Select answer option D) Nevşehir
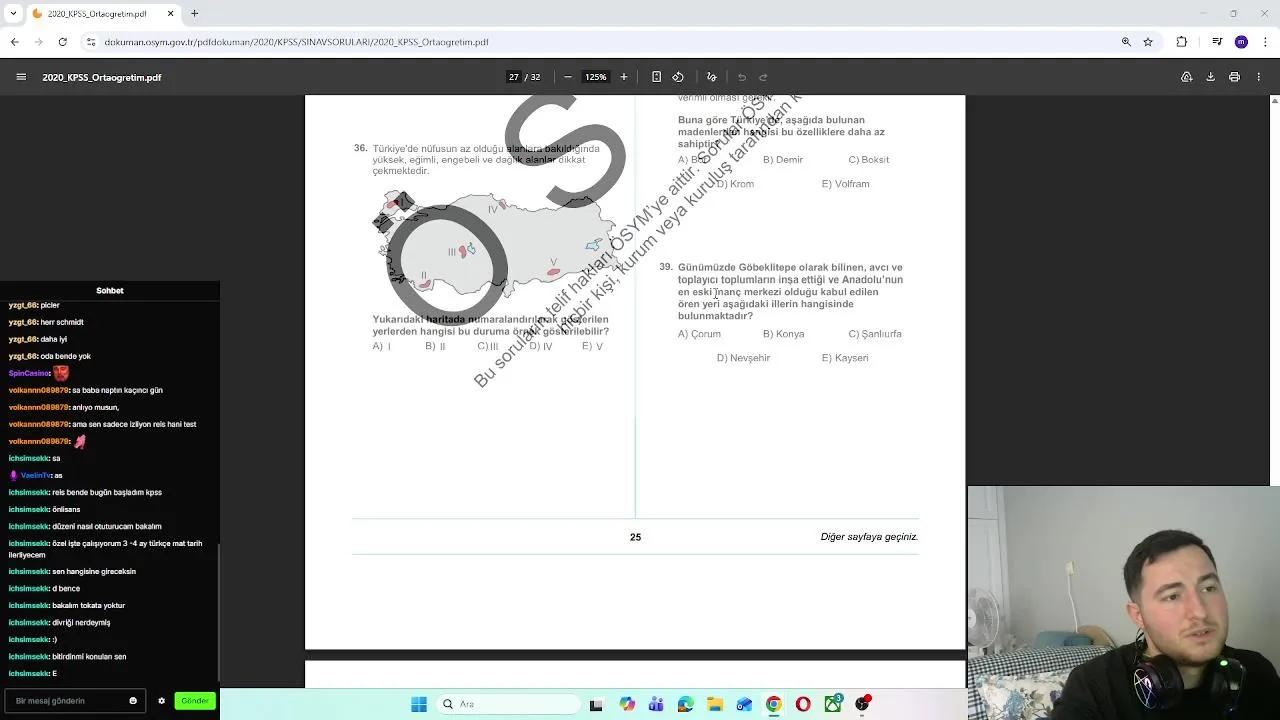This screenshot has height=720, width=1280. 743,358
